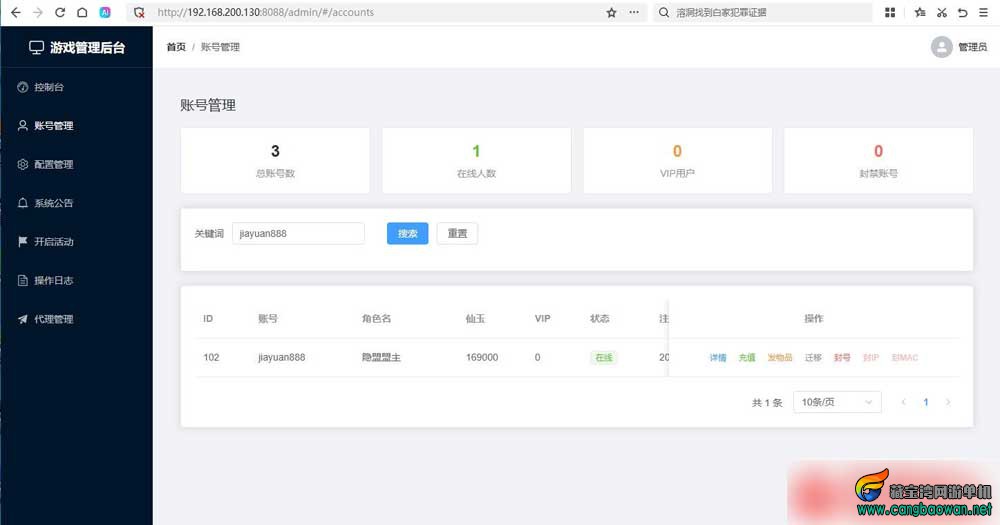Click the 操作日志 document icon
Image resolution: width=1000 pixels, height=525 pixels.
tap(23, 280)
